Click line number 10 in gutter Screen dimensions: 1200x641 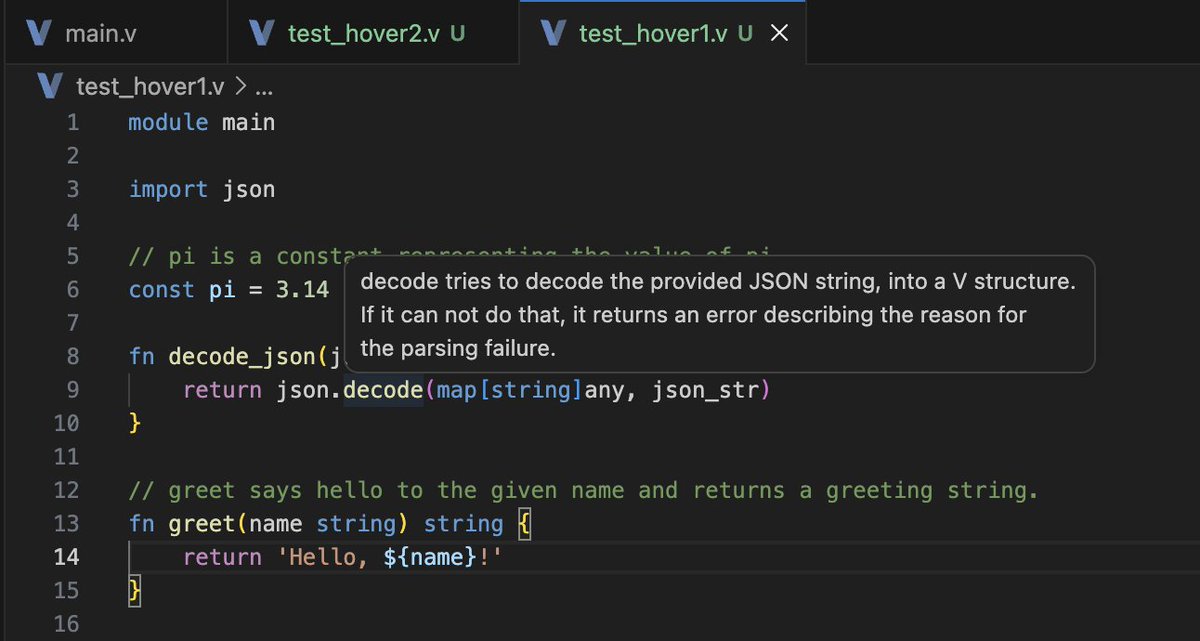(66, 423)
